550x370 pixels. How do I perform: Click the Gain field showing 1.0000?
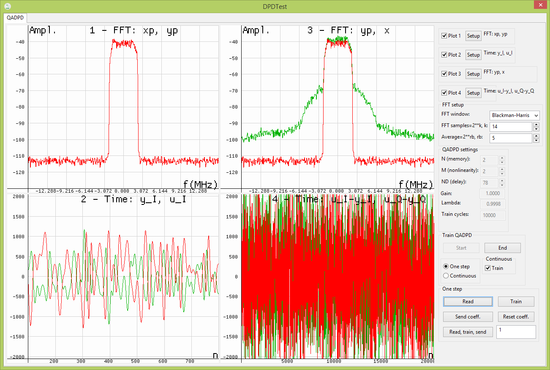[492, 193]
